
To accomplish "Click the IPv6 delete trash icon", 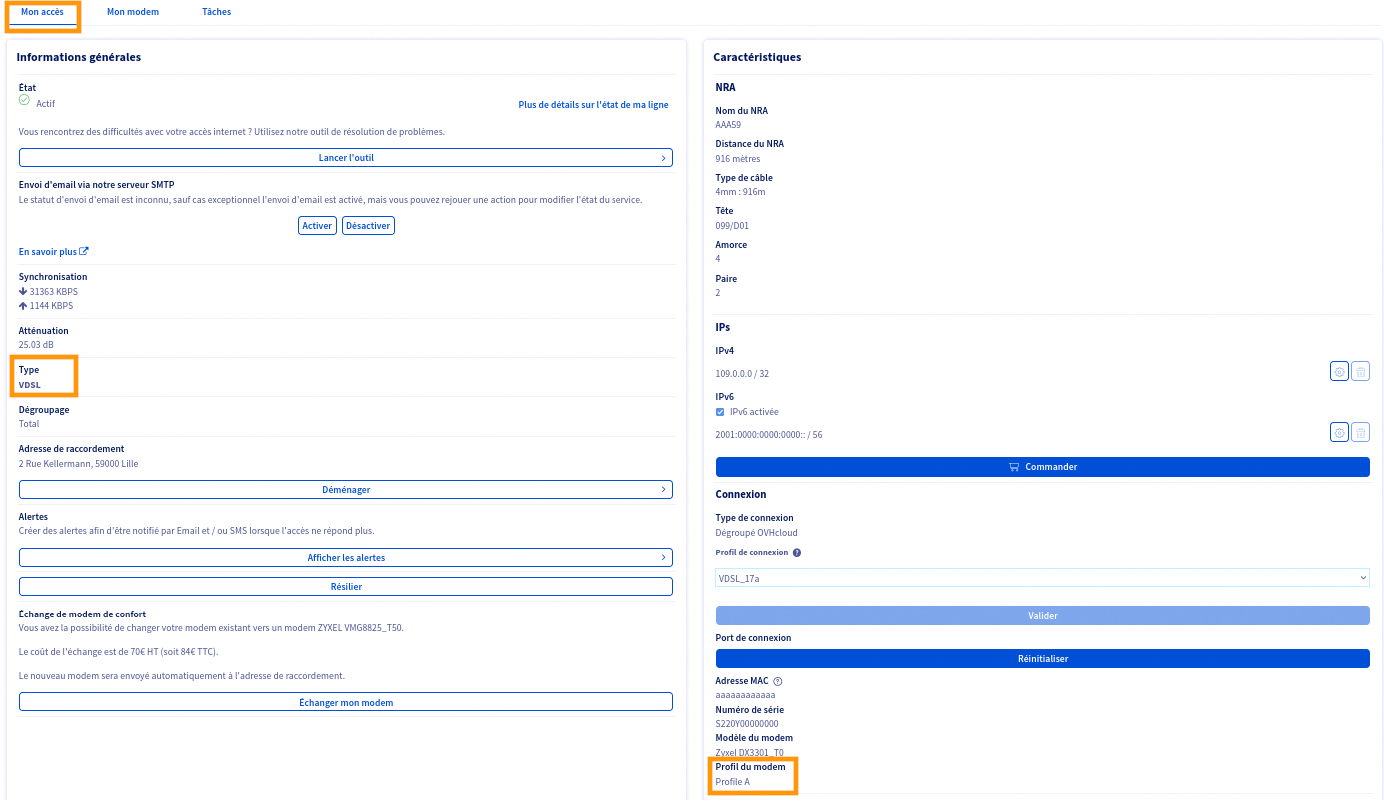I will [1360, 432].
